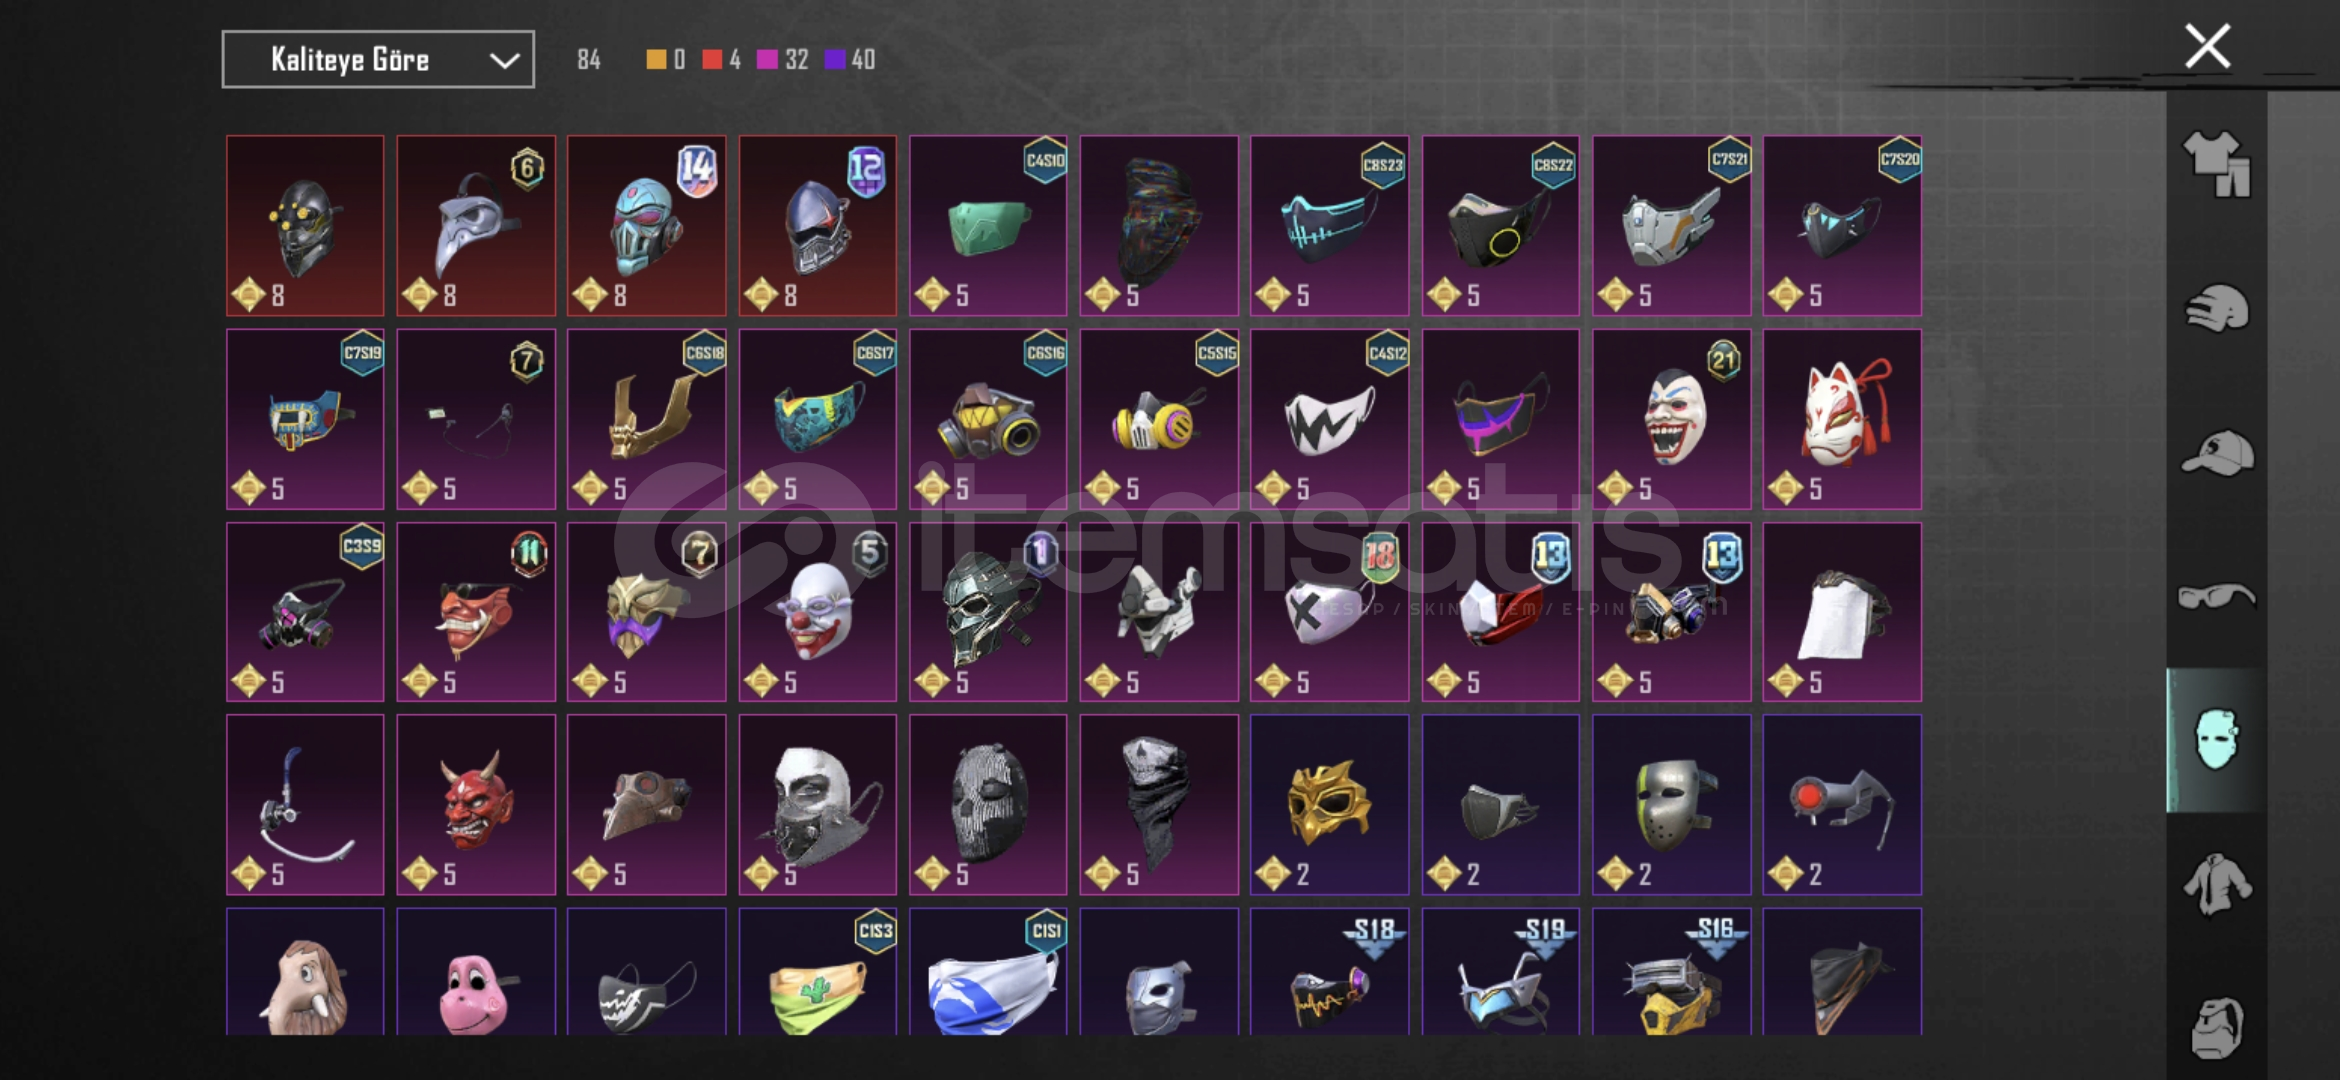Open the jacket tops category

click(2216, 884)
